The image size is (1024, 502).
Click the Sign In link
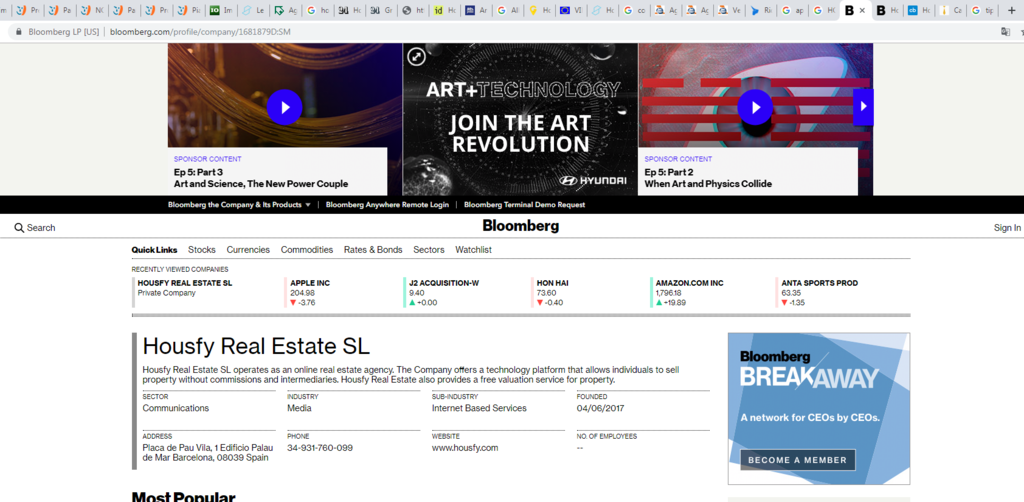pyautogui.click(x=1007, y=228)
